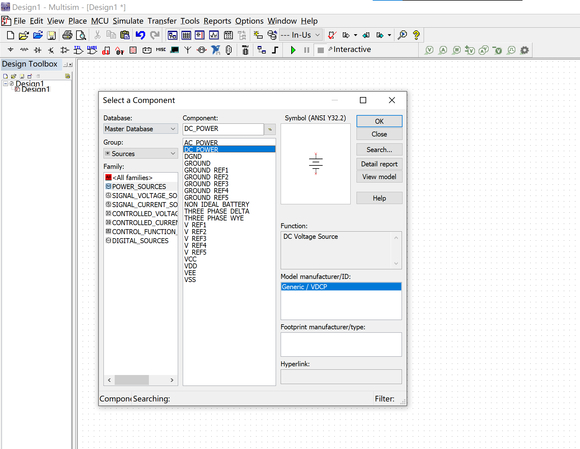
Task: Paste using the clipboard toolbar icon
Action: pyautogui.click(x=125, y=35)
